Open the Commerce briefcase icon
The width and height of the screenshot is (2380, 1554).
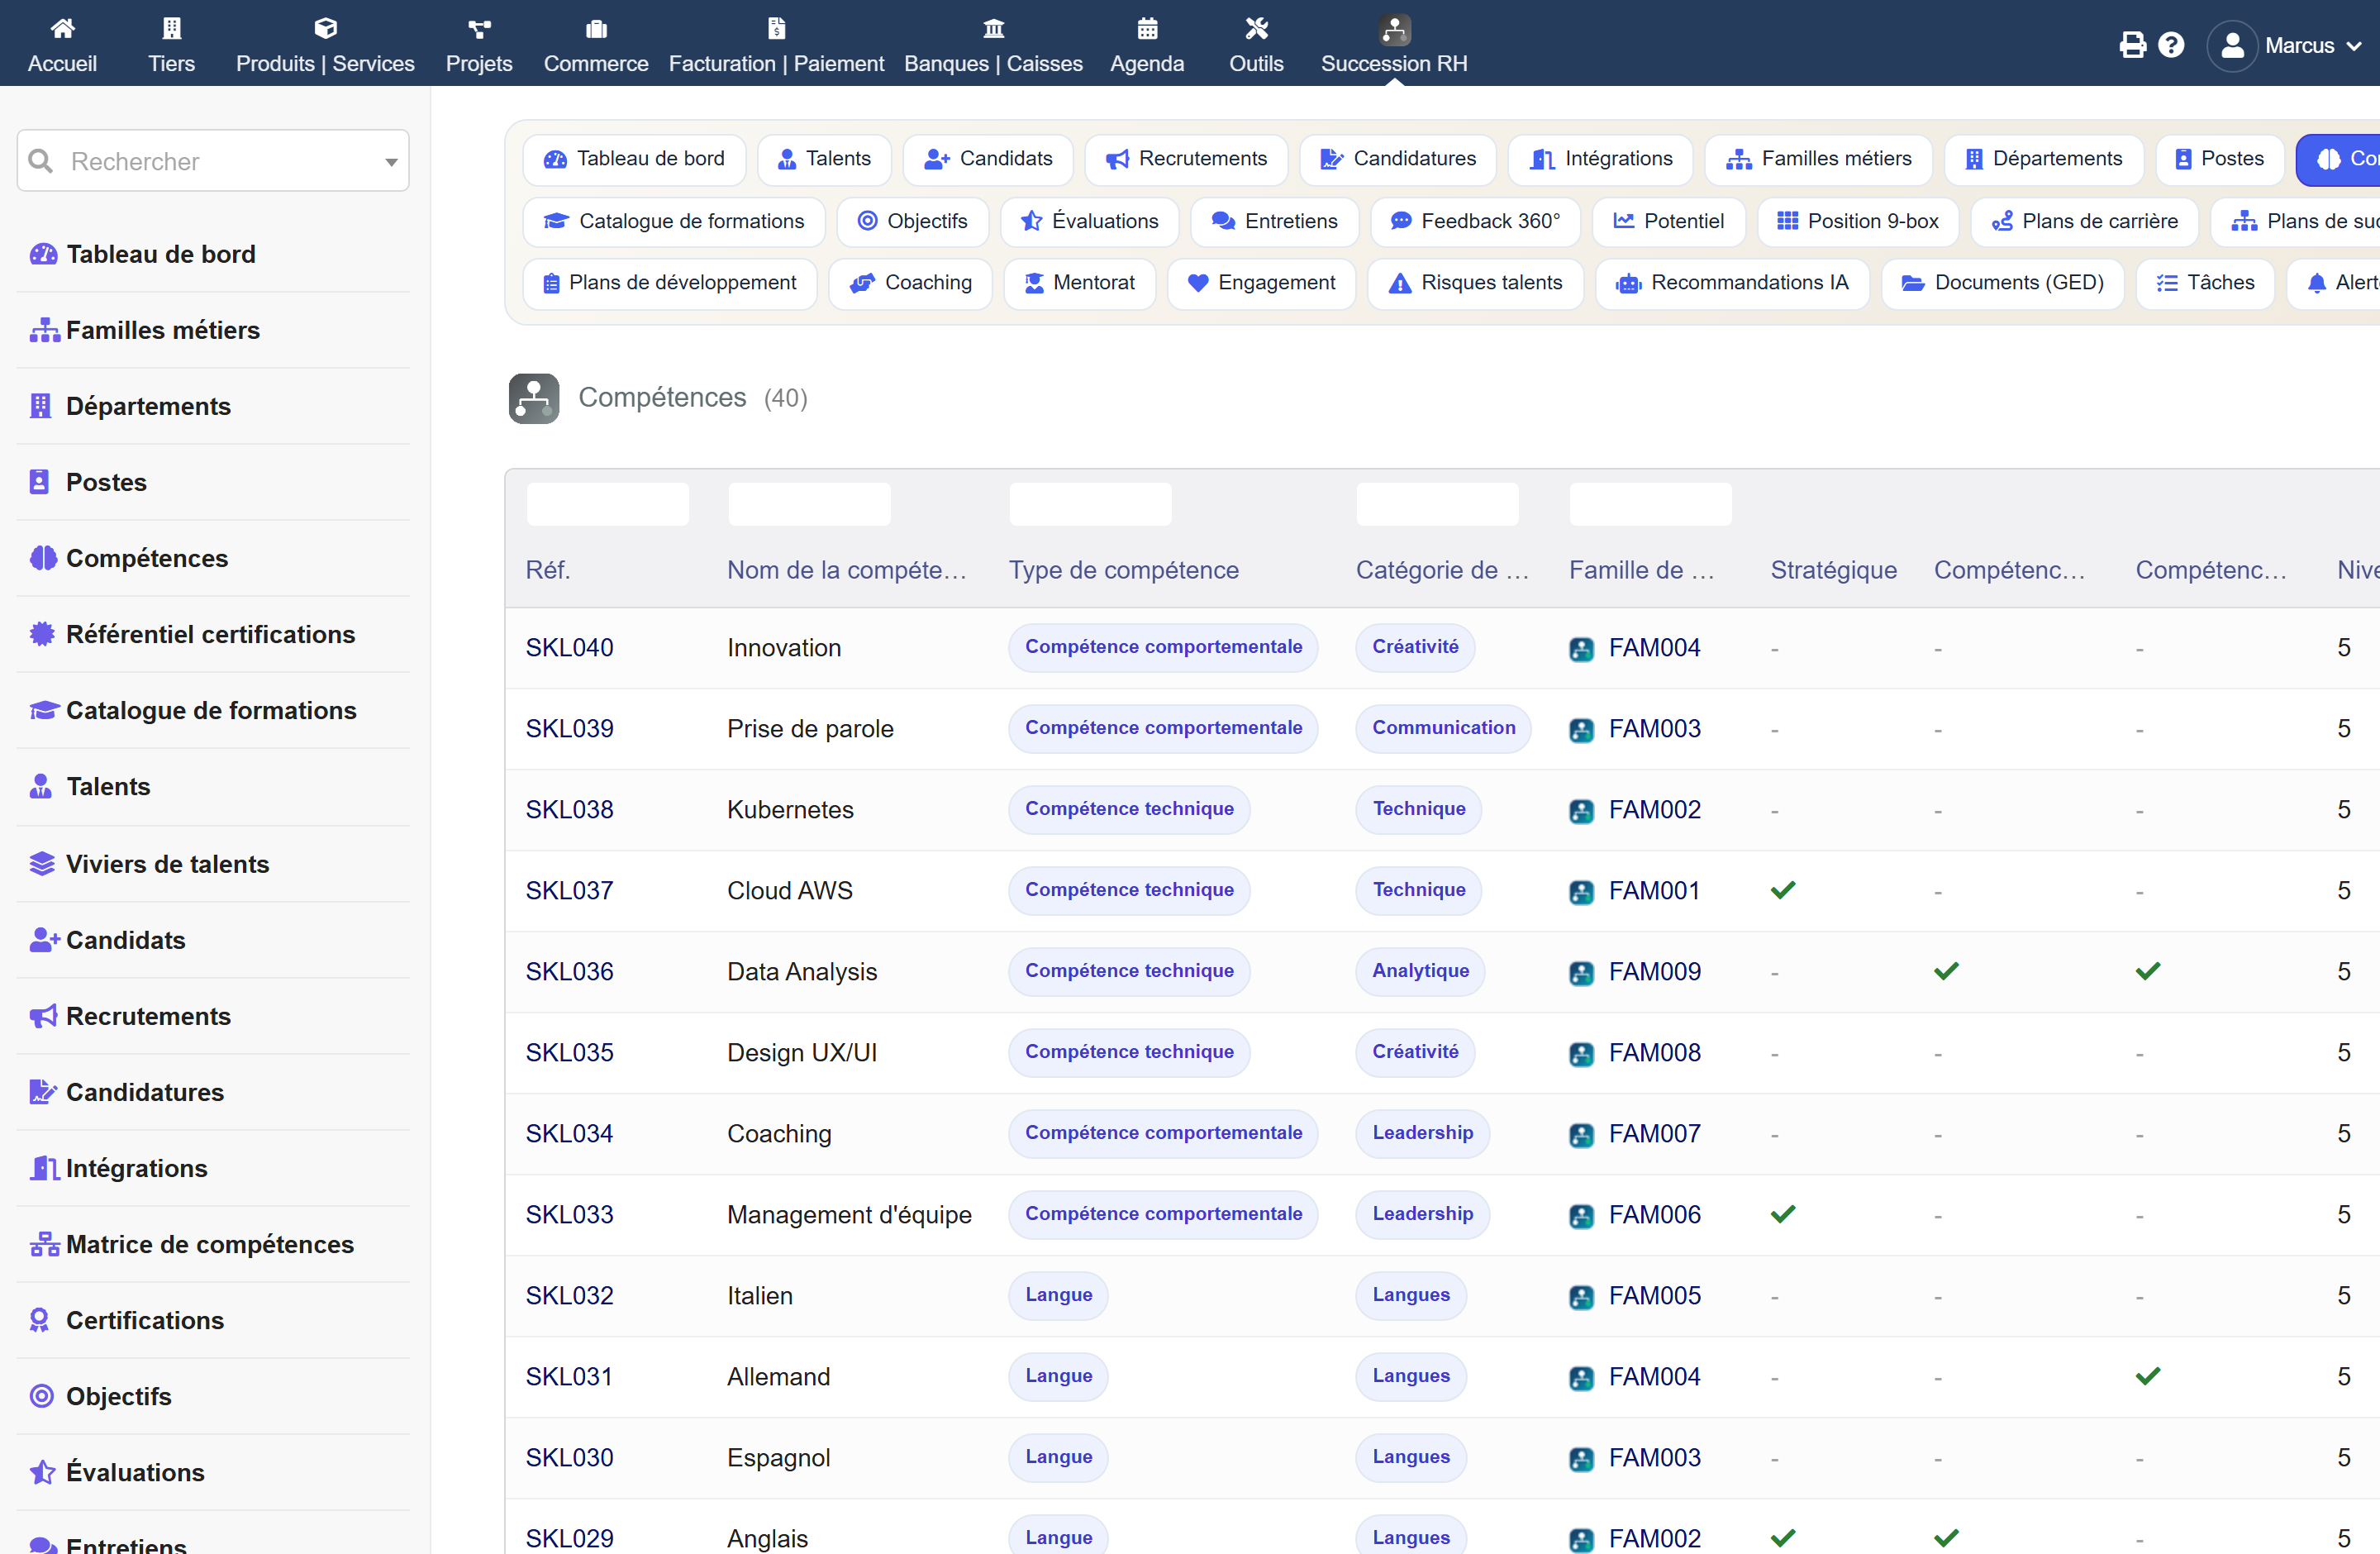596,28
